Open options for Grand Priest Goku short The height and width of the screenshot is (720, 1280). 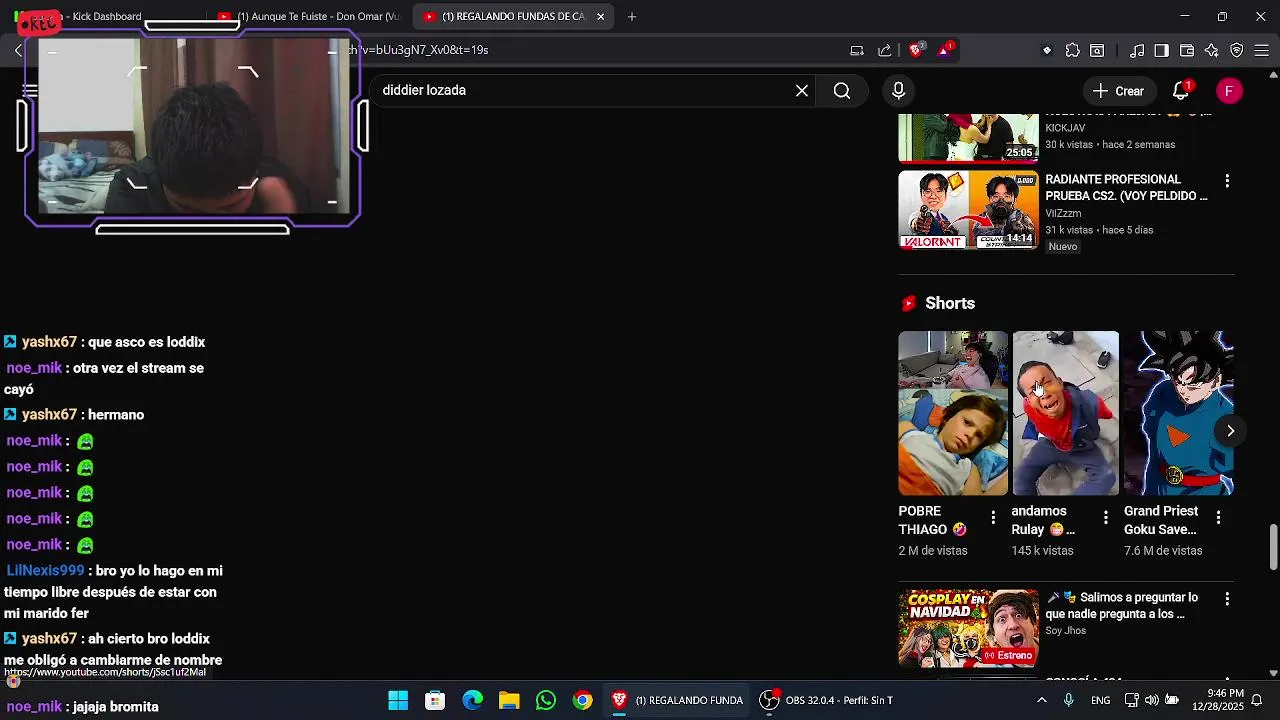(1218, 517)
